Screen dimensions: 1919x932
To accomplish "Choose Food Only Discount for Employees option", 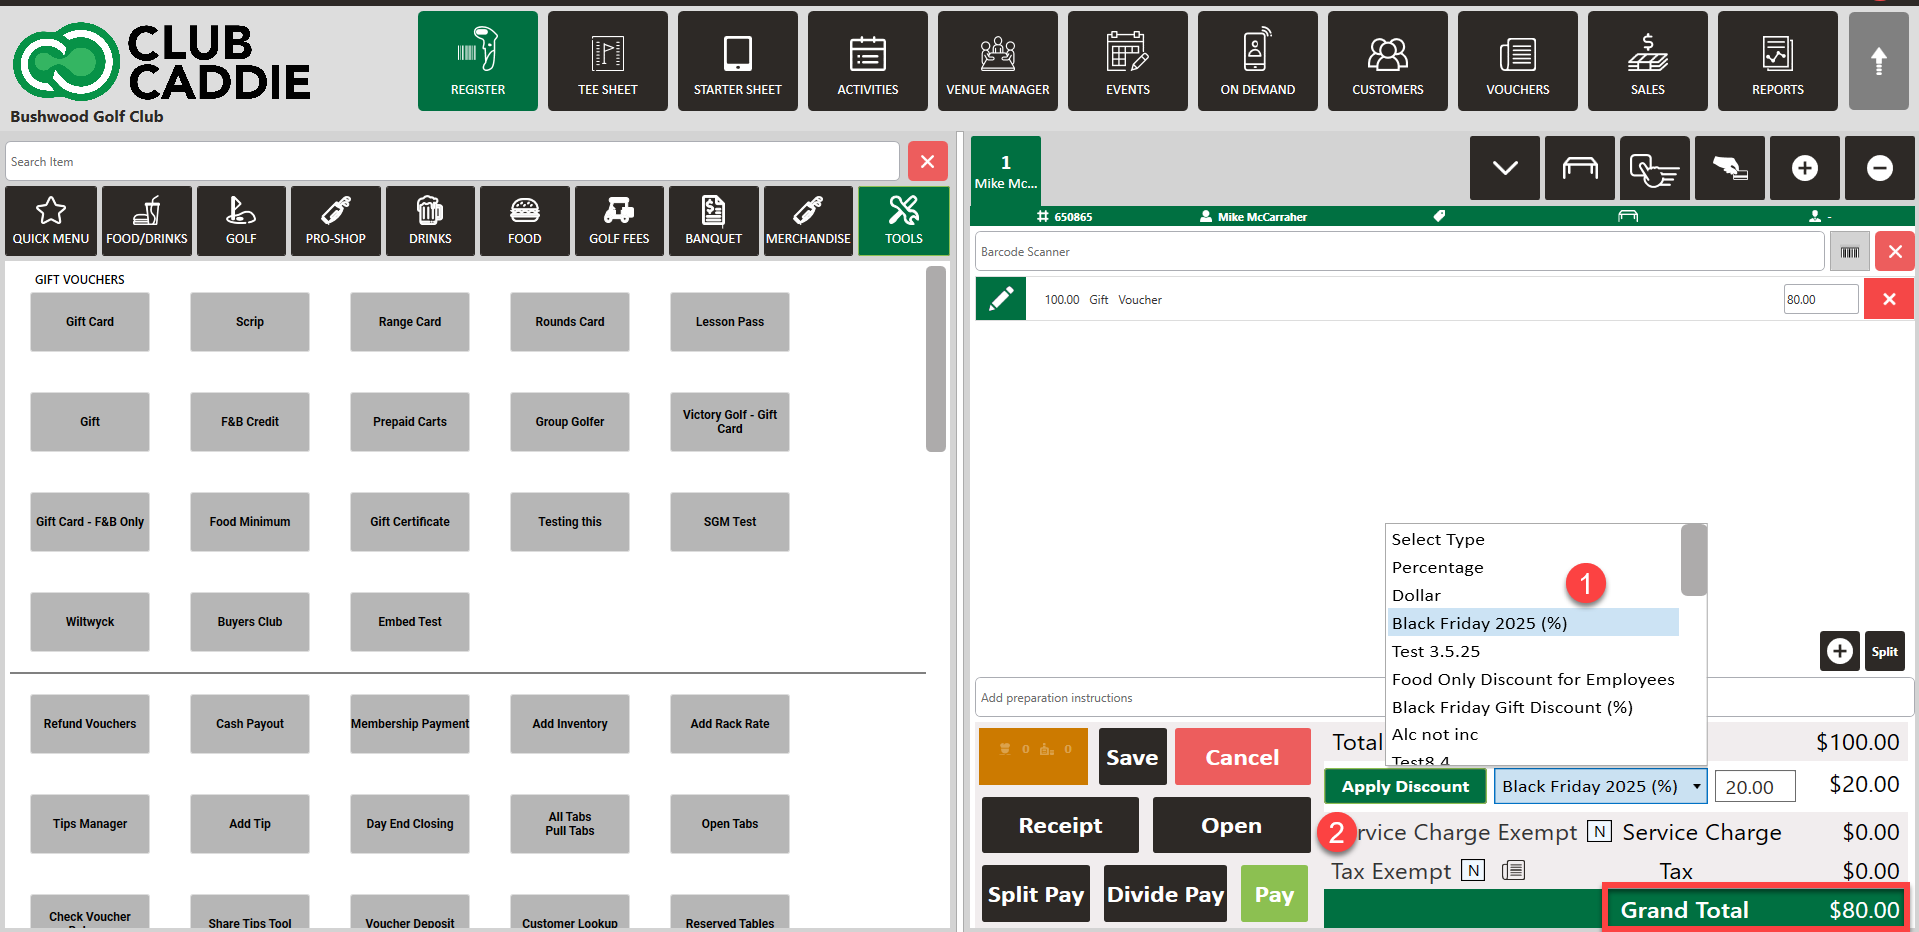I will click(1532, 680).
